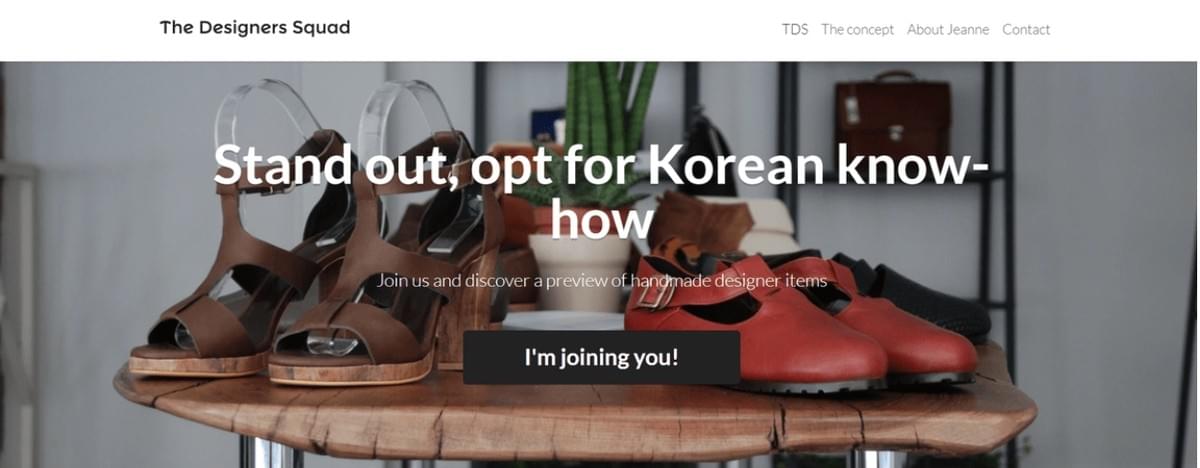
Task: Go to The concept page
Action: coord(857,29)
